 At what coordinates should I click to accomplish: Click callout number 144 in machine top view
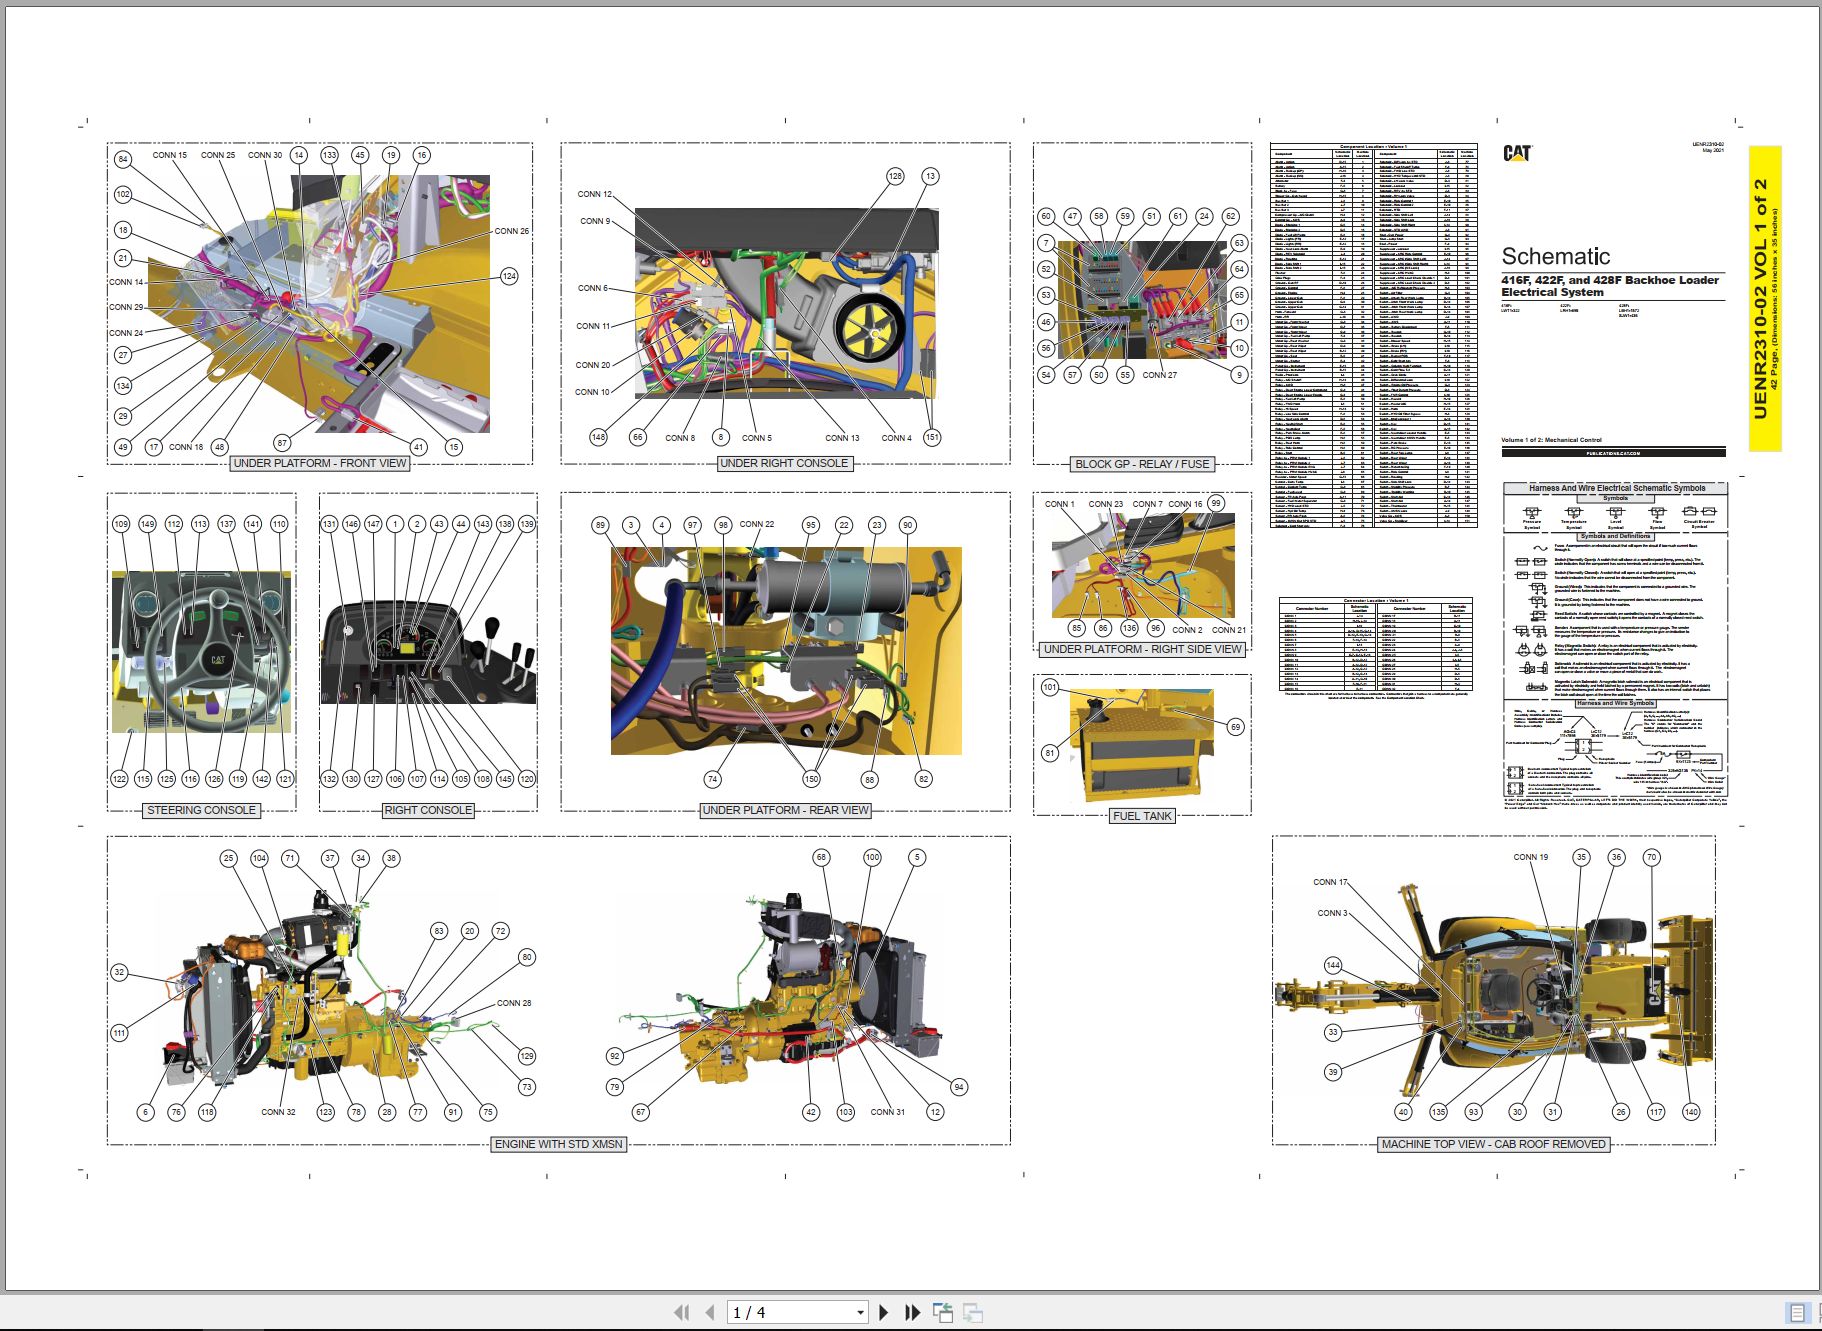tap(1333, 965)
